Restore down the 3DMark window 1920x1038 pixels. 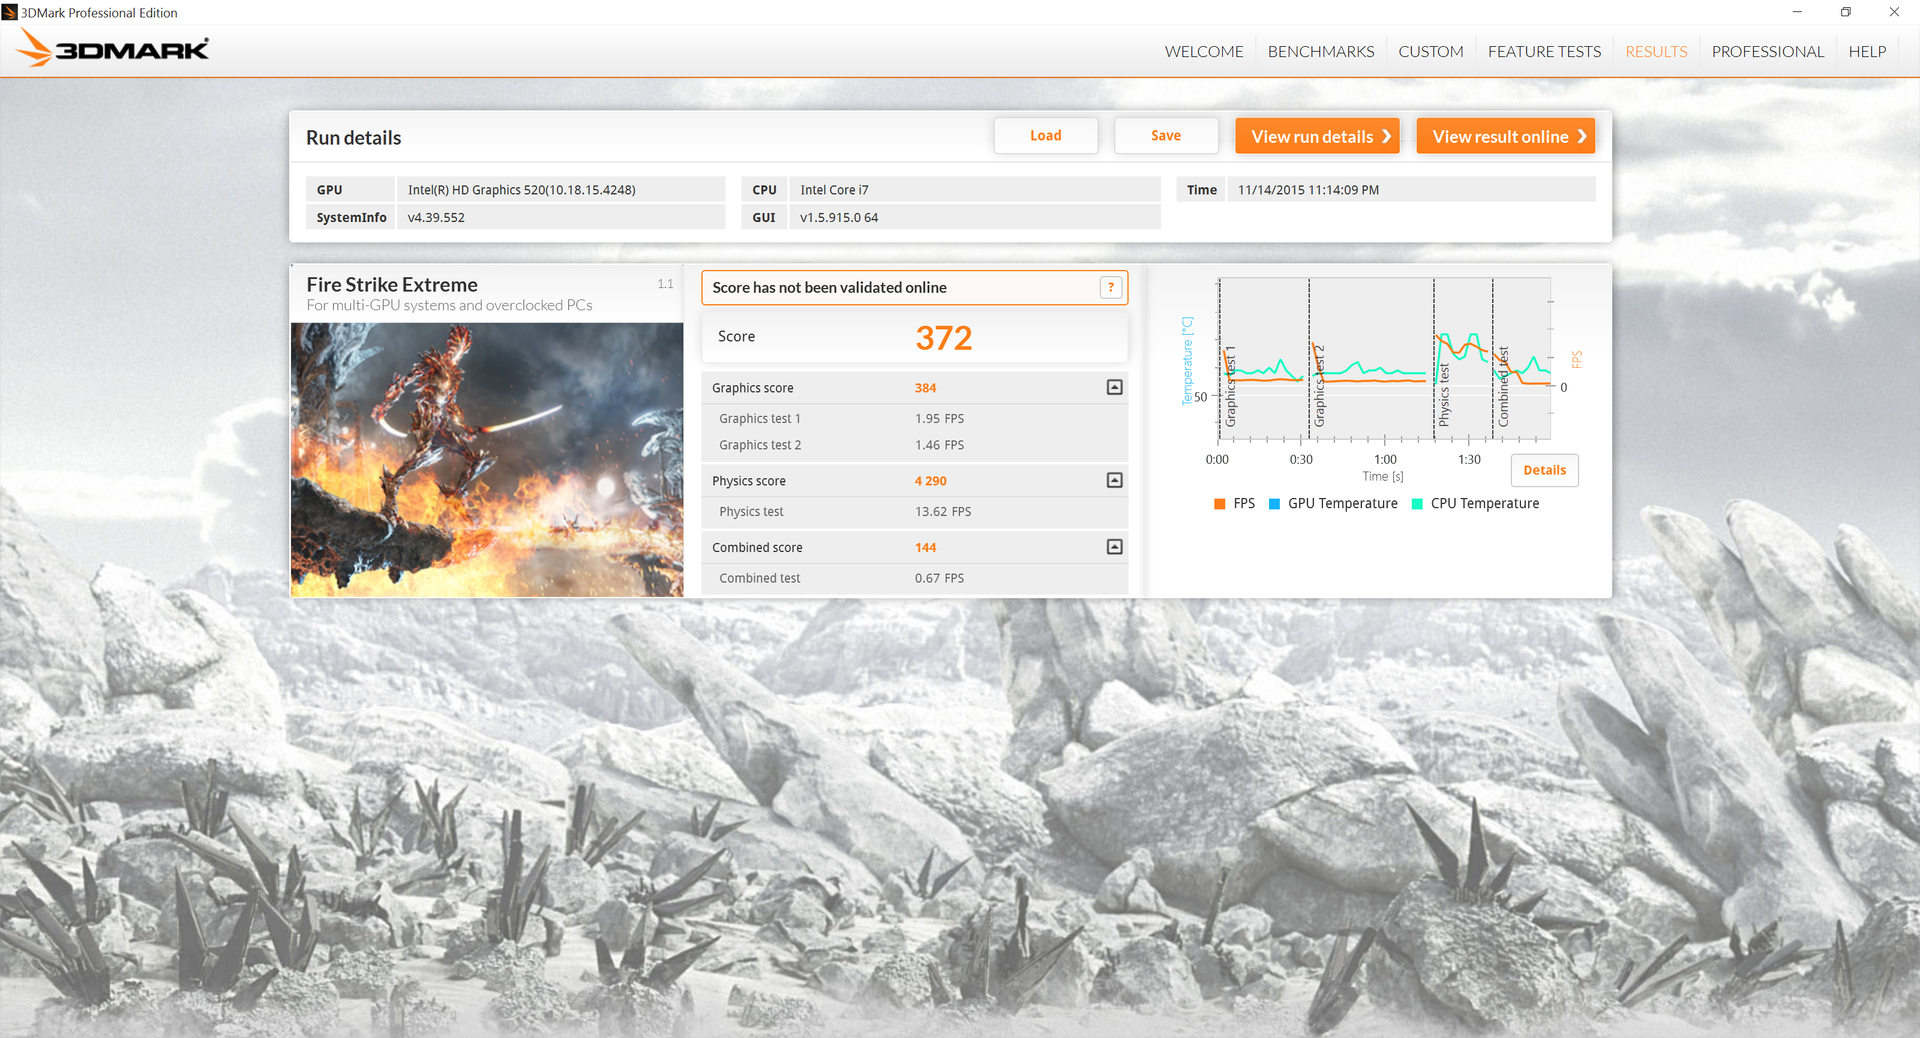click(1845, 12)
